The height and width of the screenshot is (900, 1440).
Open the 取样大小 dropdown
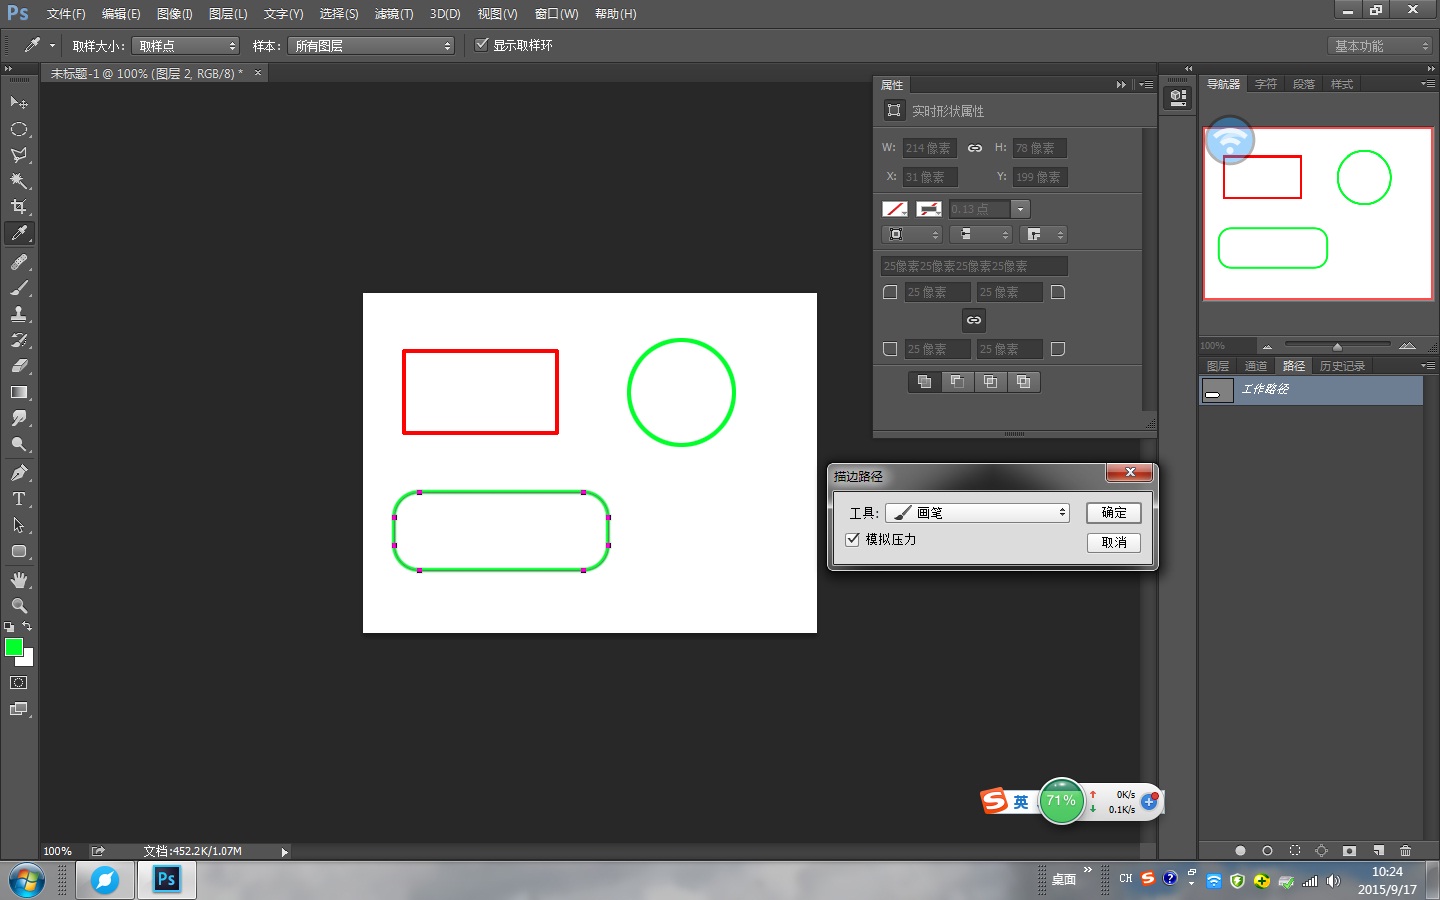point(186,46)
